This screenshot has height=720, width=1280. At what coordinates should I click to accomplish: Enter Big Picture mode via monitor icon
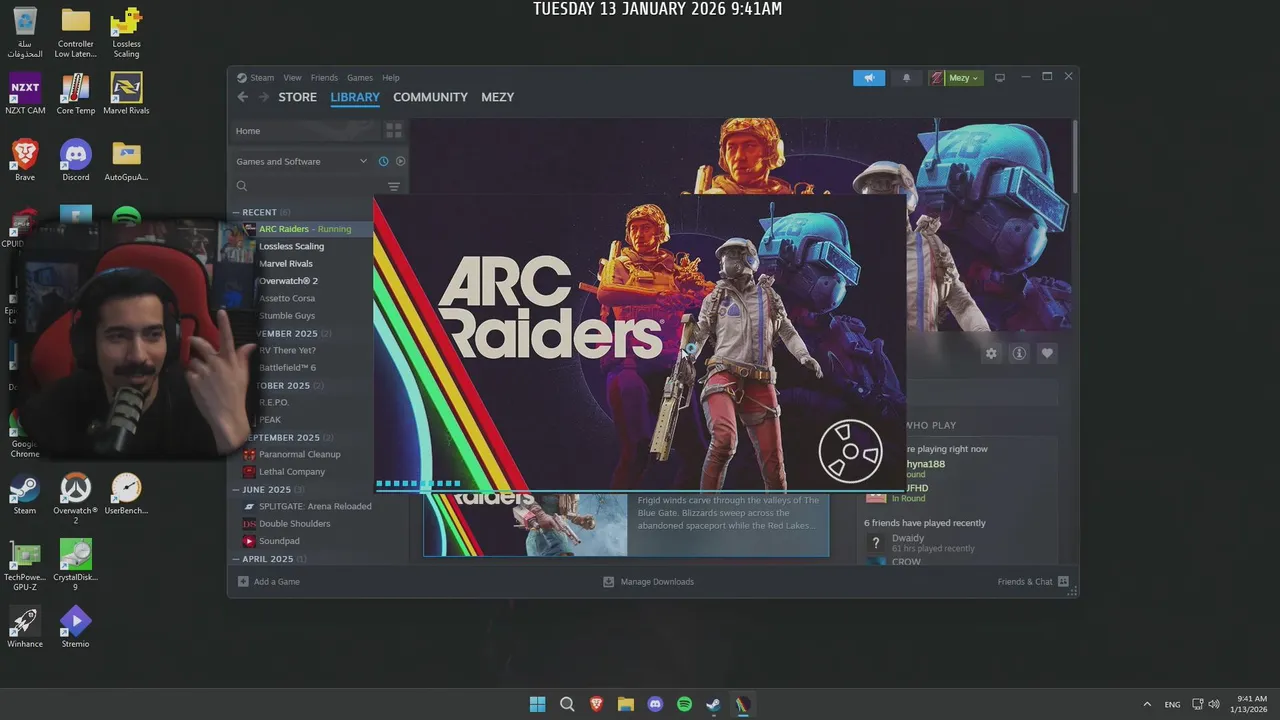coord(999,78)
